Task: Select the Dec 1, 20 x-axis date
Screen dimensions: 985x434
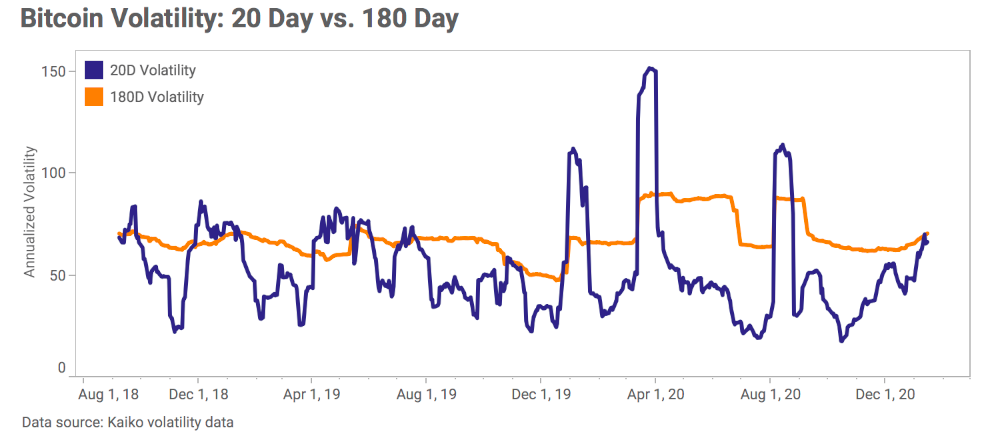Action: pyautogui.click(x=884, y=394)
